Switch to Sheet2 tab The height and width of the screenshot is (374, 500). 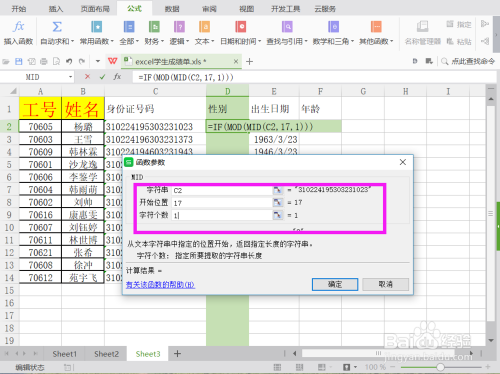click(106, 354)
